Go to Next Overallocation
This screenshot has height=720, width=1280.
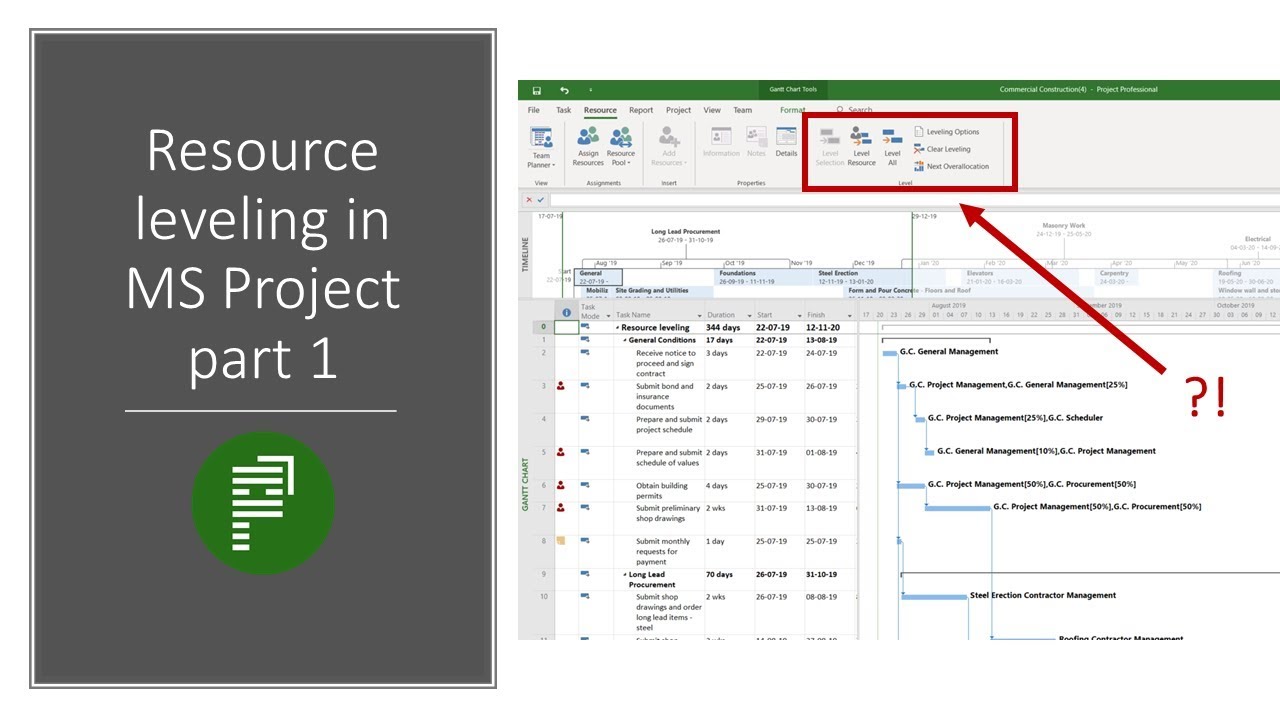click(951, 166)
